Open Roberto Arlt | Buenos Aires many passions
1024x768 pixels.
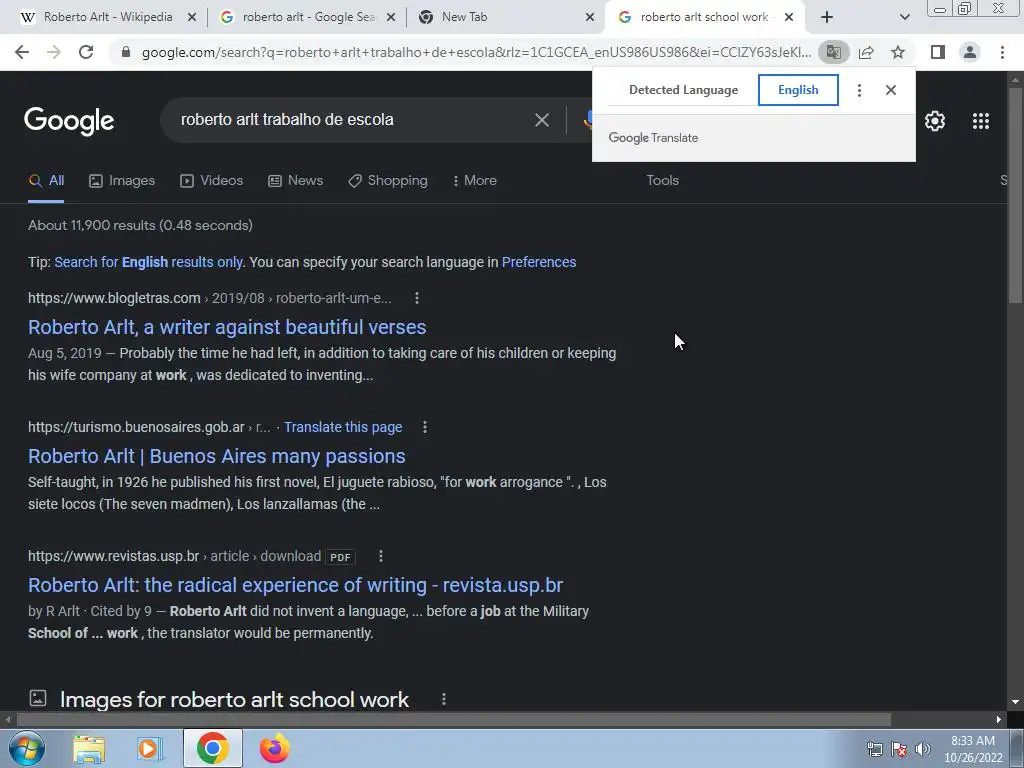point(217,456)
